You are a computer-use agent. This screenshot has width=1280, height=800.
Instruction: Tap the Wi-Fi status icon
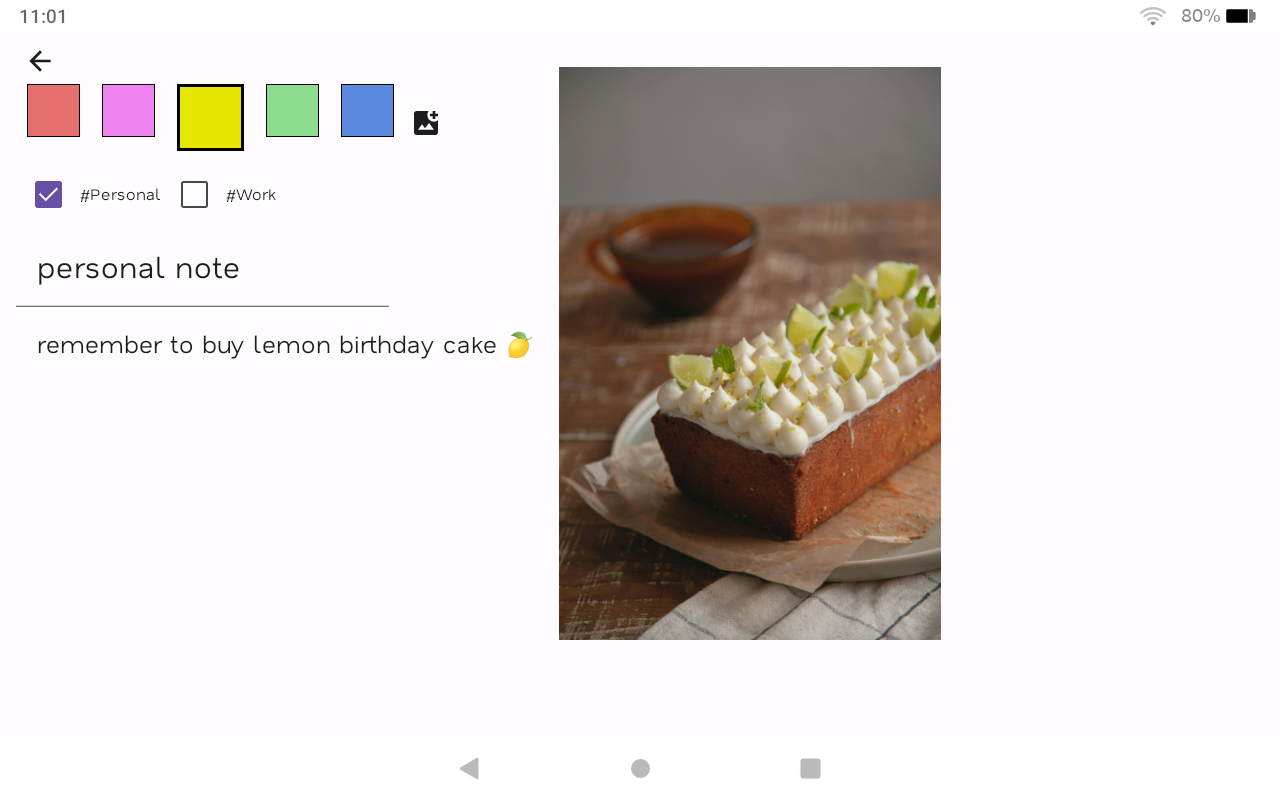point(1153,16)
